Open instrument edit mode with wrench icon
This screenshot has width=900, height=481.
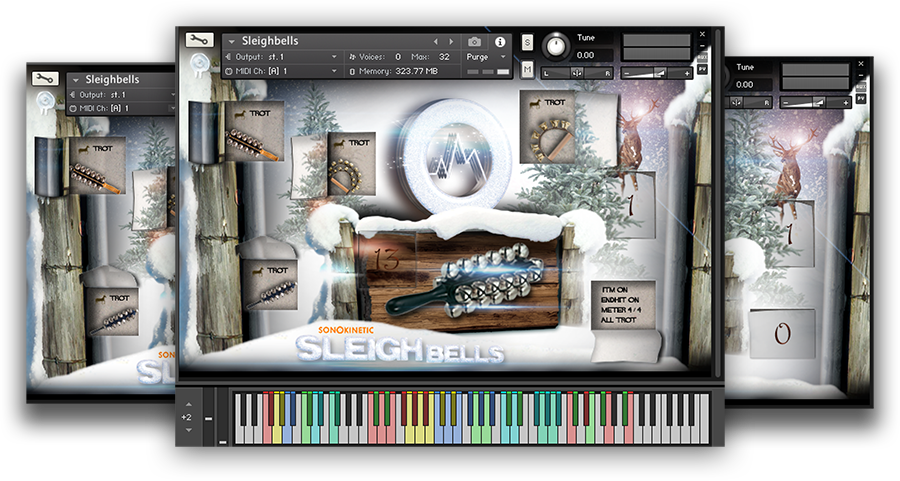[197, 40]
